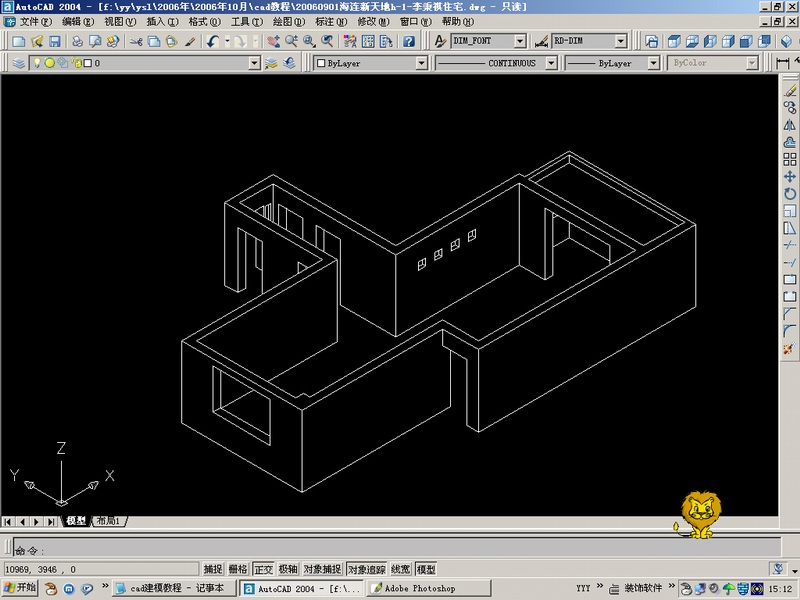Select the Move tool in the right toolbar
This screenshot has width=800, height=600.
coord(790,177)
